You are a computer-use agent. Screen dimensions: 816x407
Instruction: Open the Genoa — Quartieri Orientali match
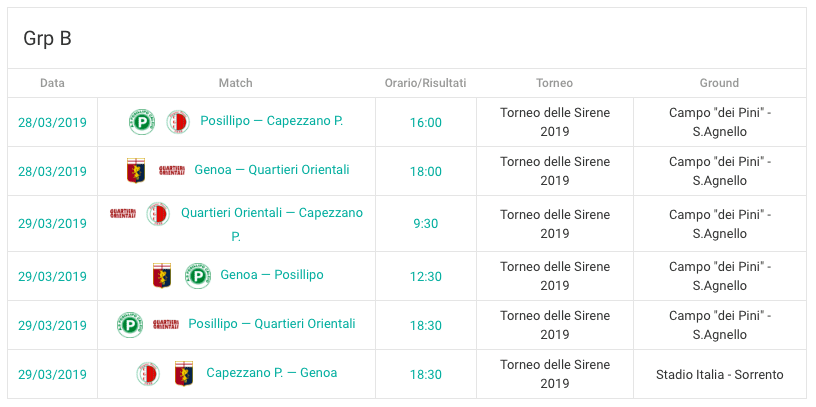point(271,170)
